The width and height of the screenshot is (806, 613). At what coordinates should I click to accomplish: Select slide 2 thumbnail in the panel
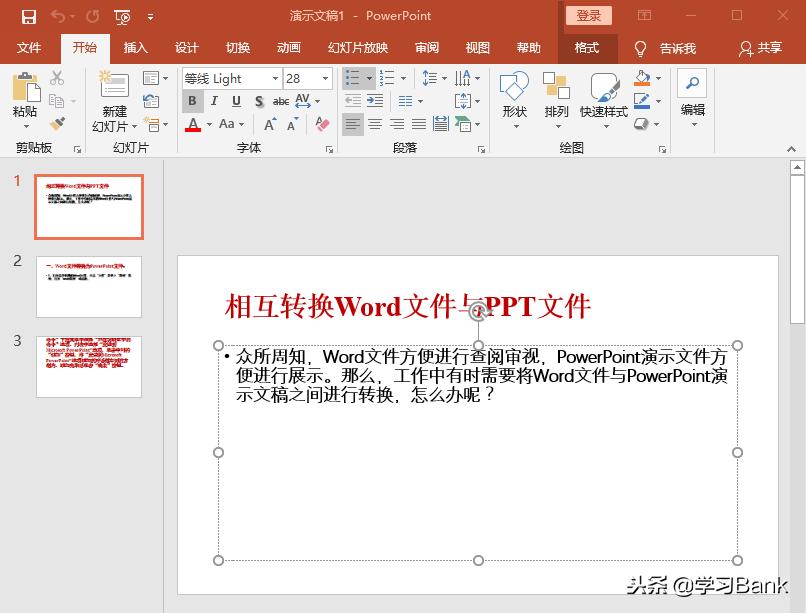(88, 287)
